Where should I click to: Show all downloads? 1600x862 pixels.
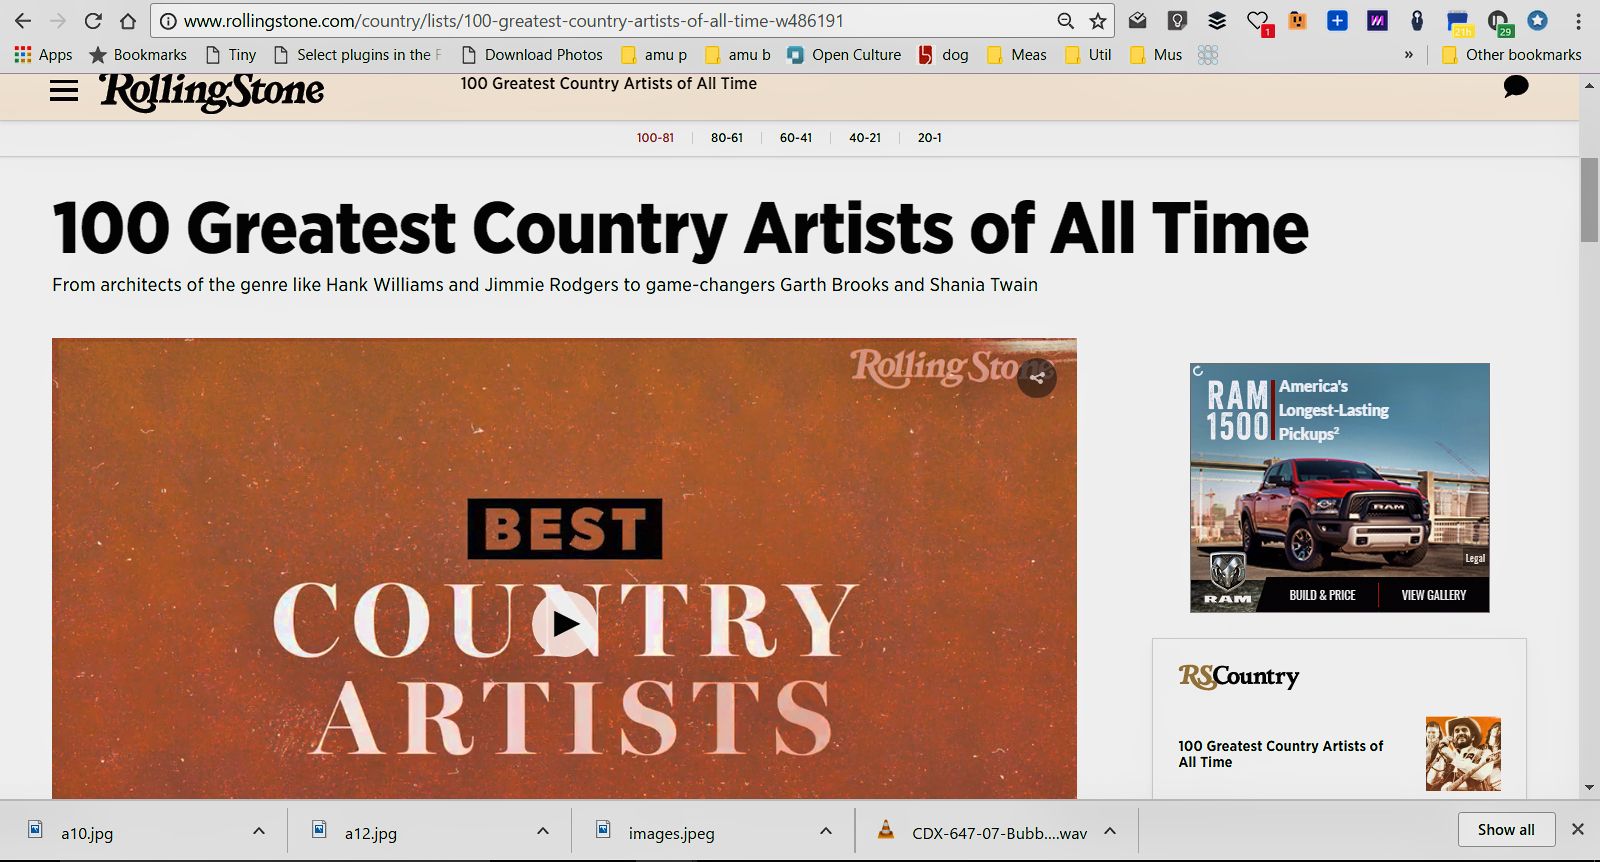click(1506, 830)
